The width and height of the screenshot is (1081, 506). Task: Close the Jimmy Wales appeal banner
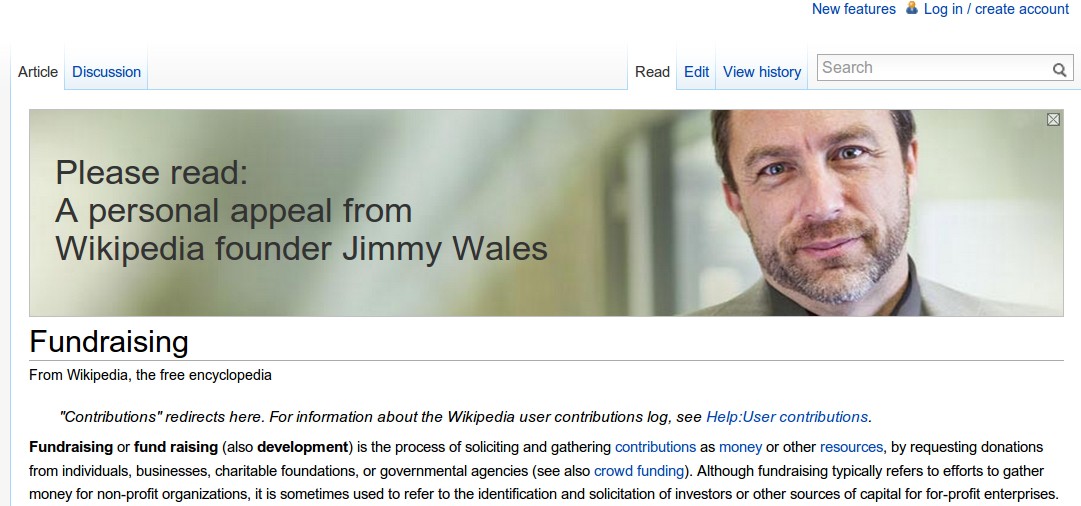click(1053, 120)
